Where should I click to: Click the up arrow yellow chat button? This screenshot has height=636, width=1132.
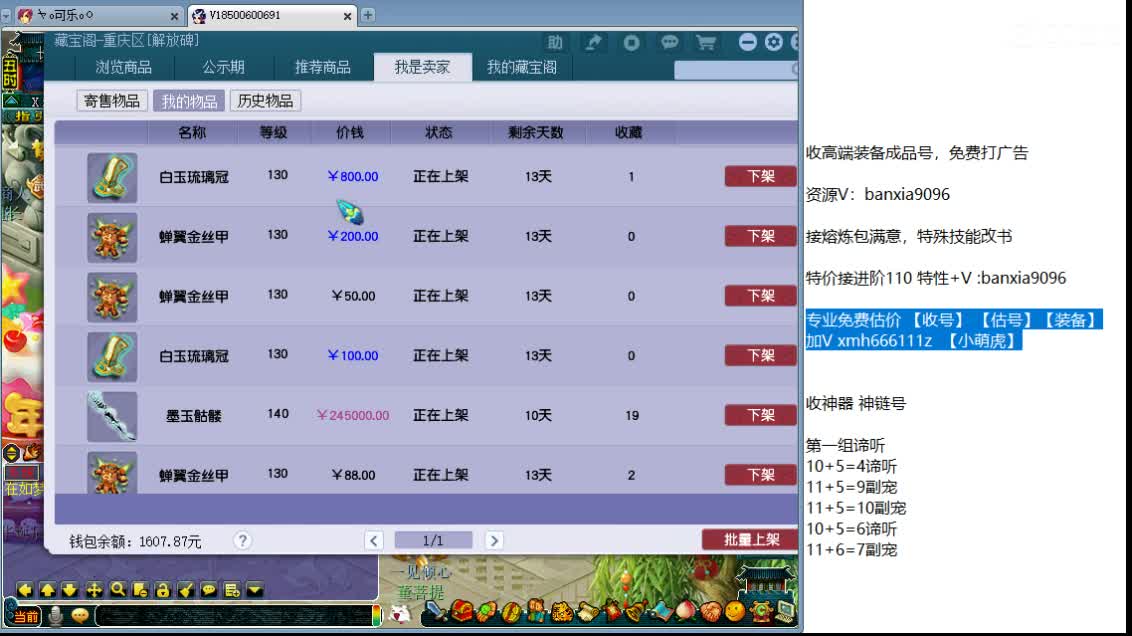pyautogui.click(x=48, y=590)
